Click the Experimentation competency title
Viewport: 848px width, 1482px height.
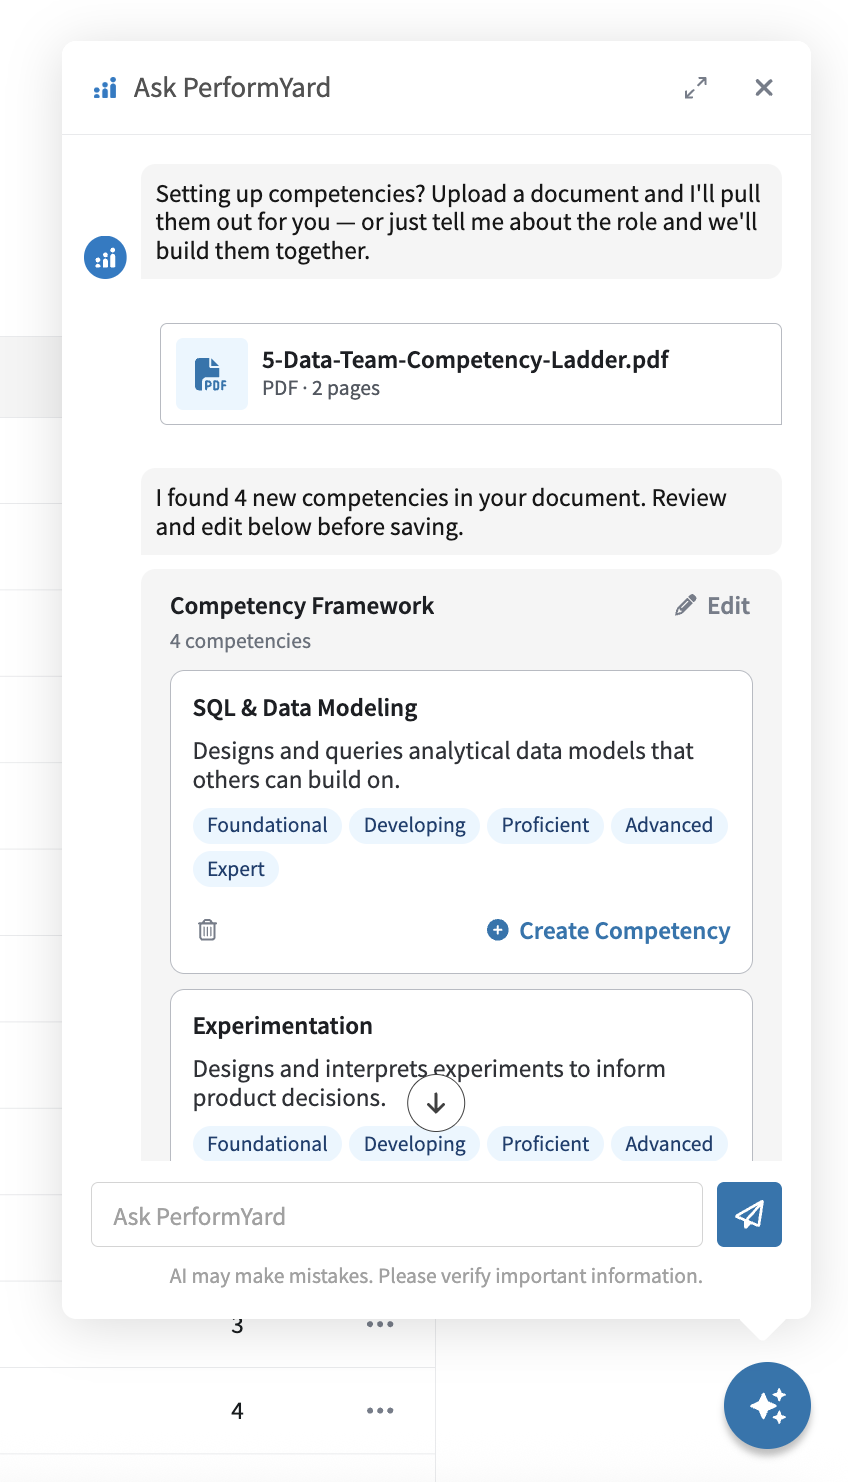tap(283, 1026)
